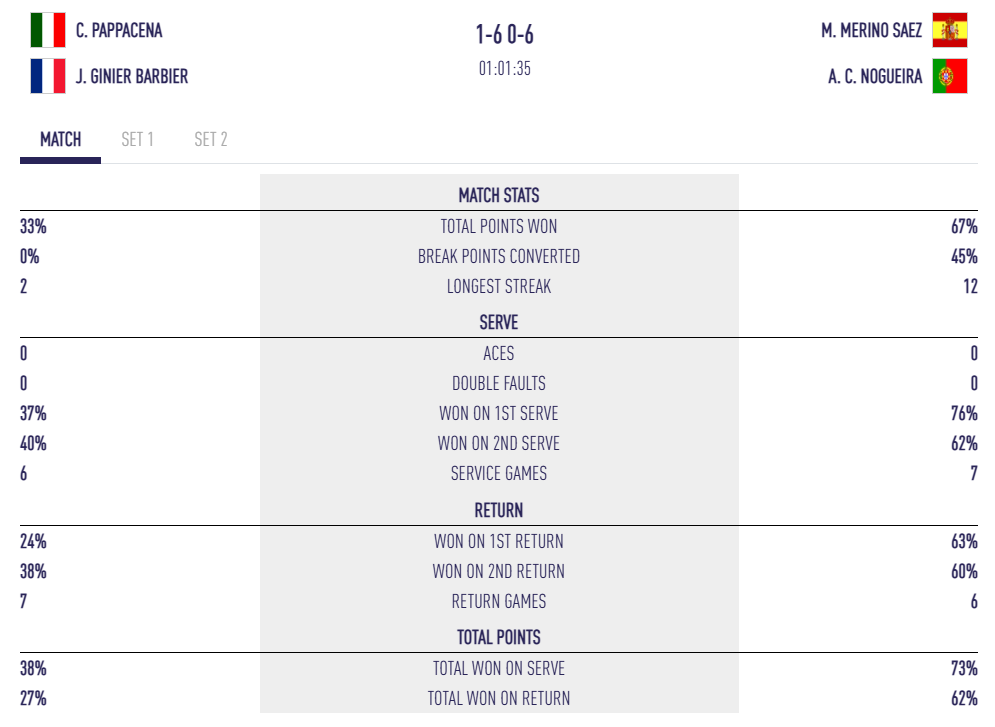Click the RETURN section header
This screenshot has width=995, height=727.
[499, 510]
